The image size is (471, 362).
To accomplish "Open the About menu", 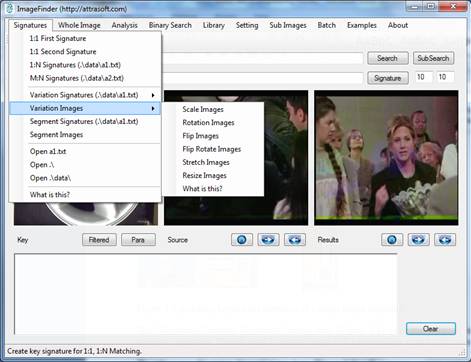I will 398,25.
